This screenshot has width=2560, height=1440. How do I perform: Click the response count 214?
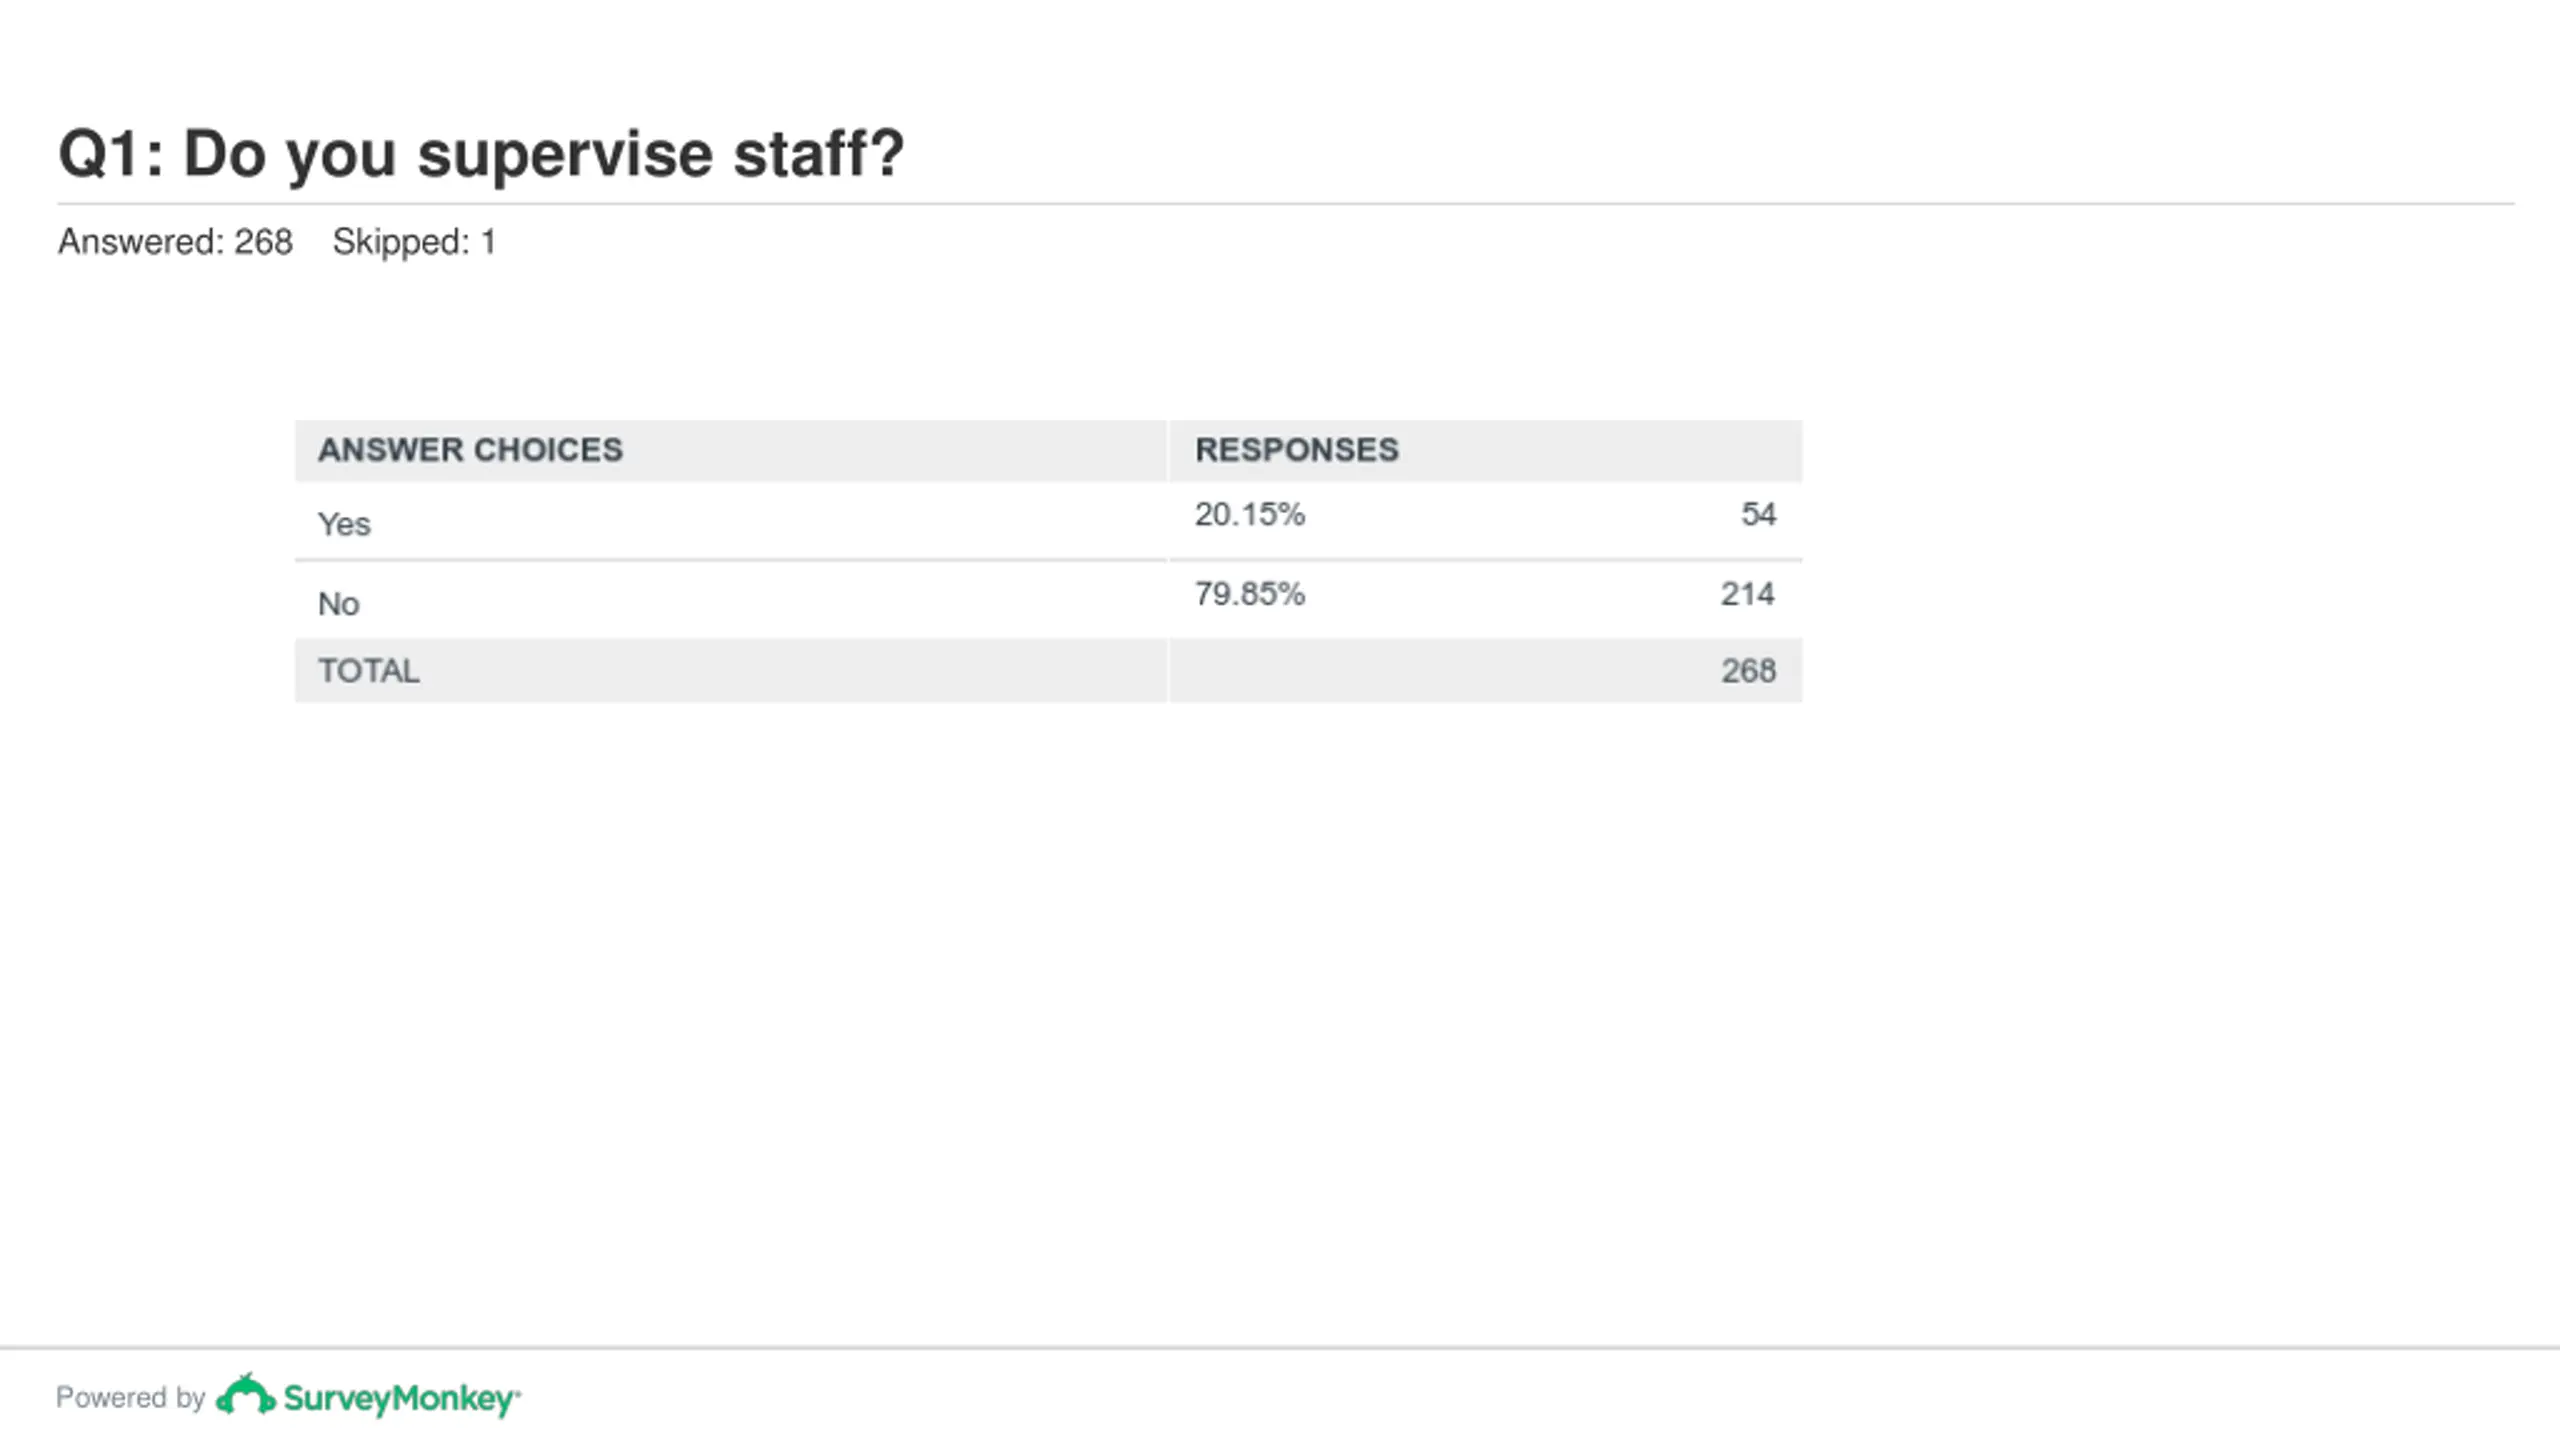coord(1748,594)
